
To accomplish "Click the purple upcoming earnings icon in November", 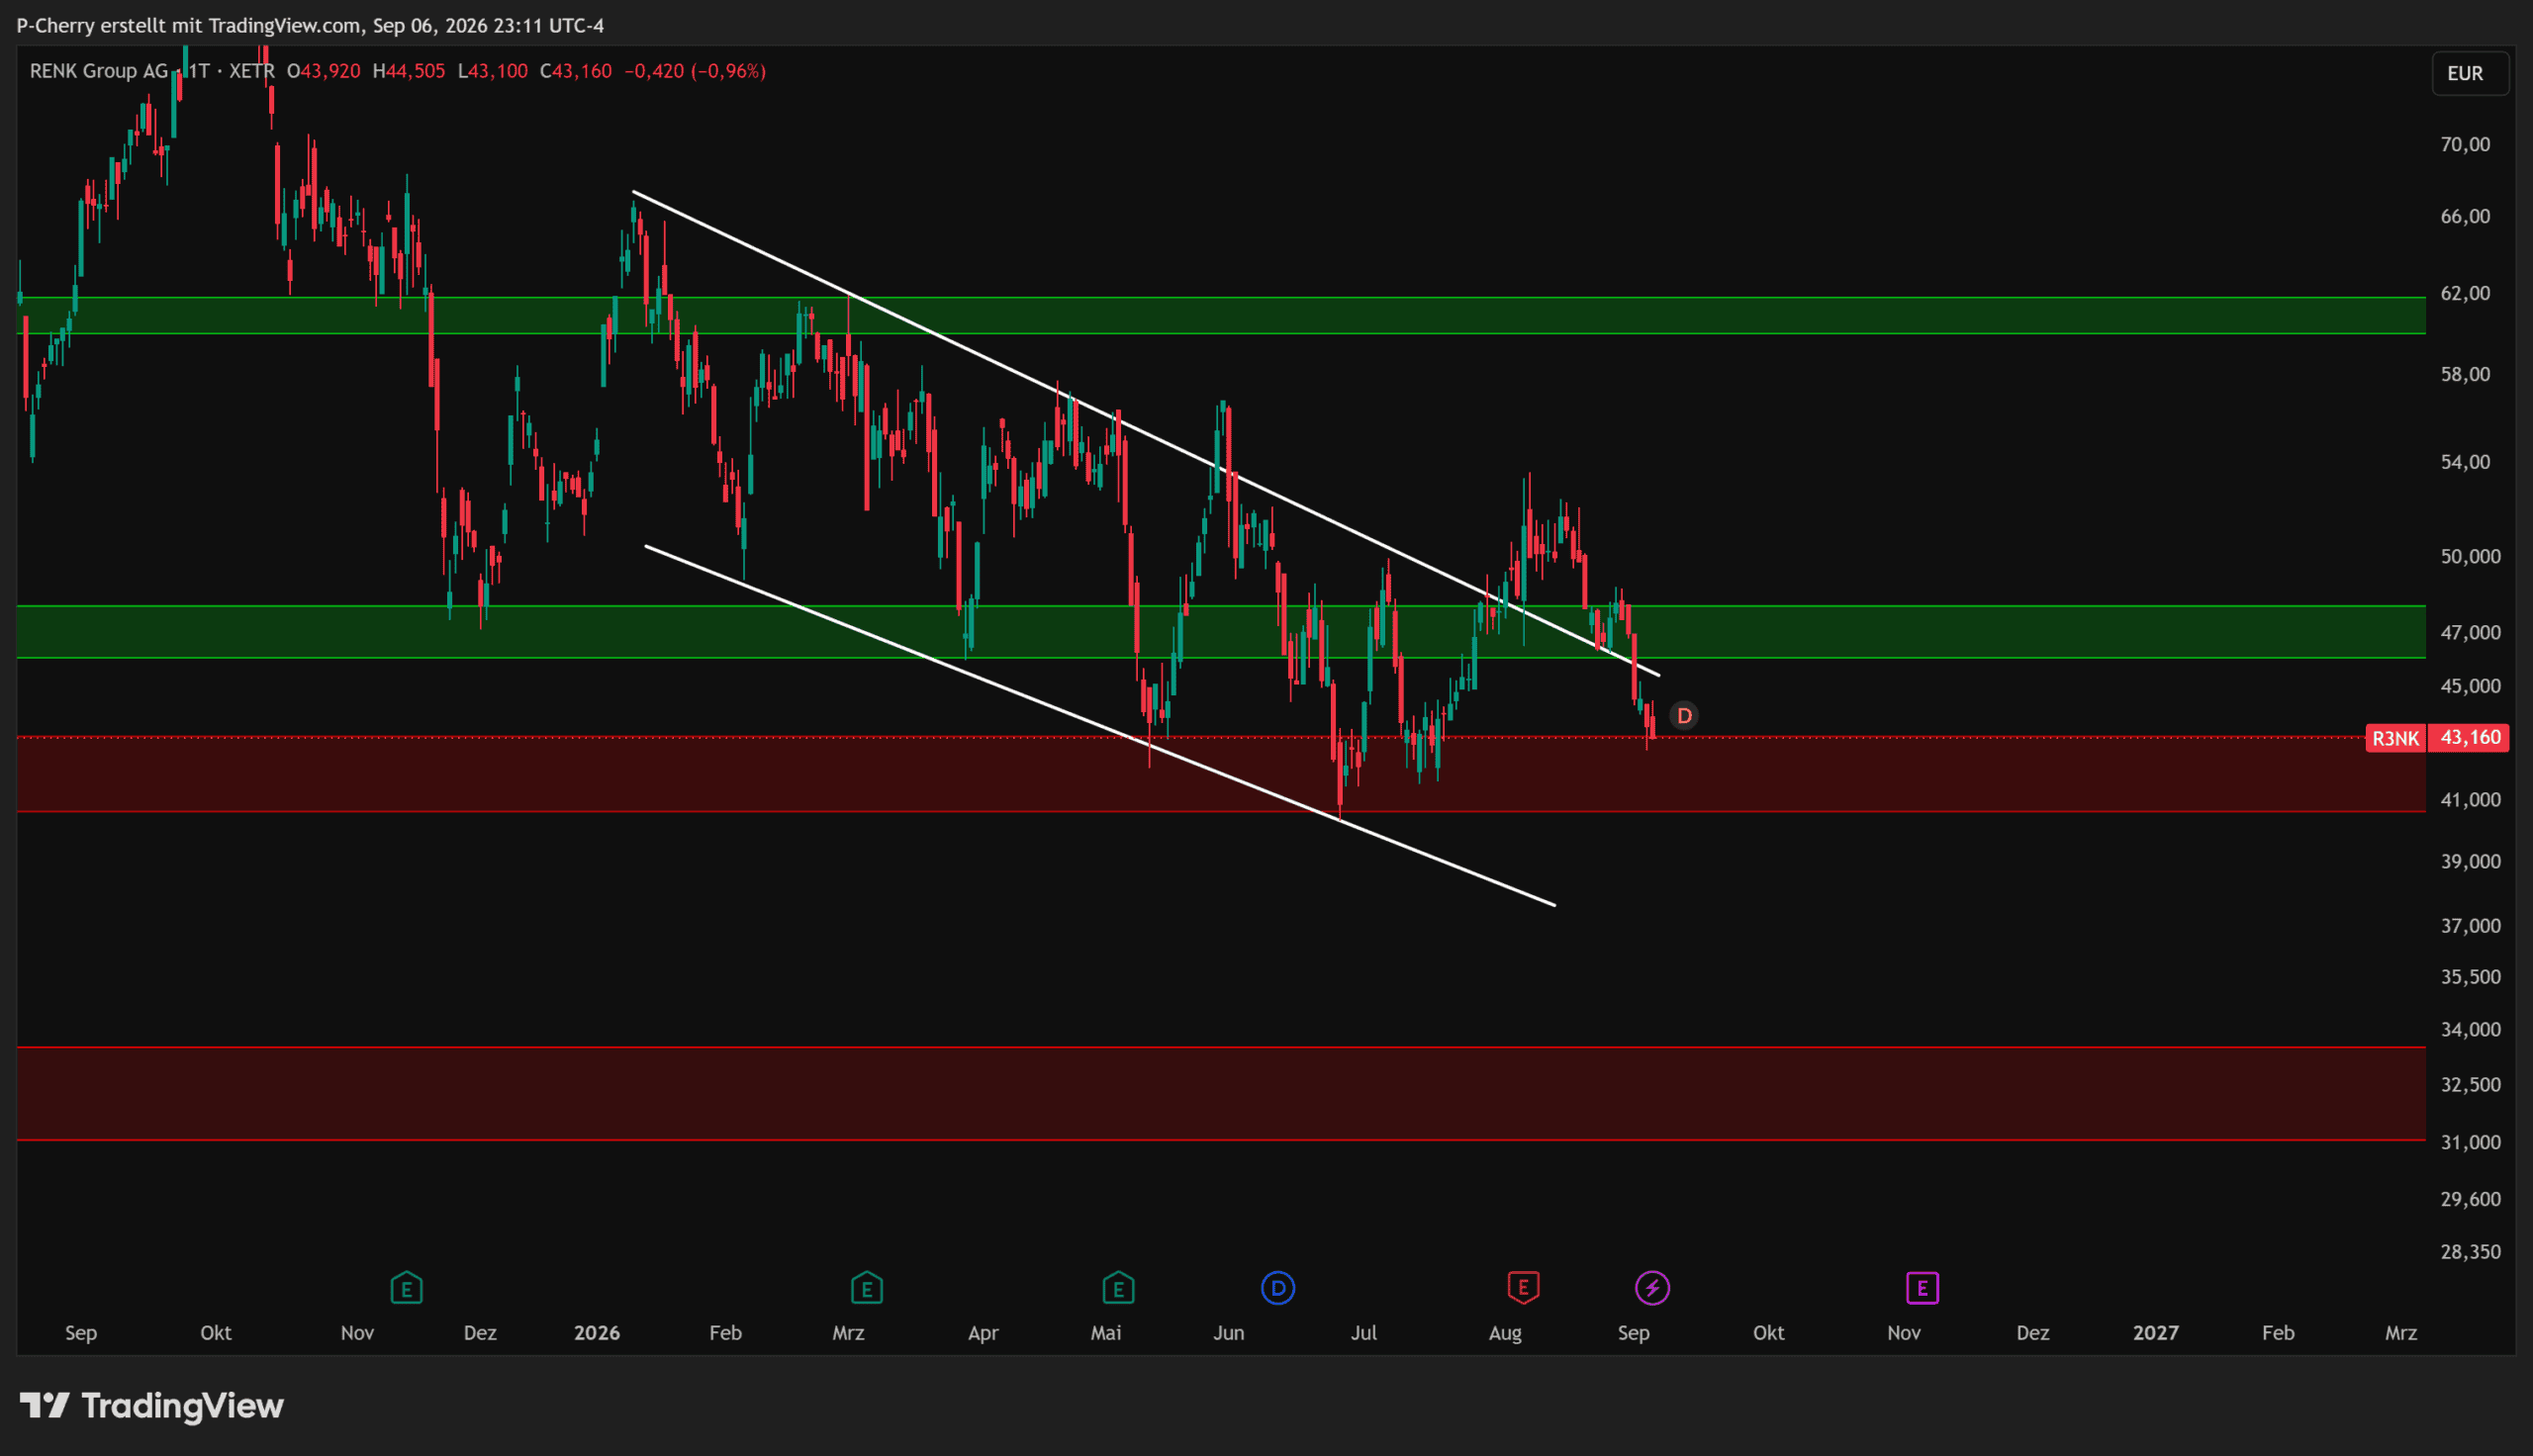I will (1922, 1288).
